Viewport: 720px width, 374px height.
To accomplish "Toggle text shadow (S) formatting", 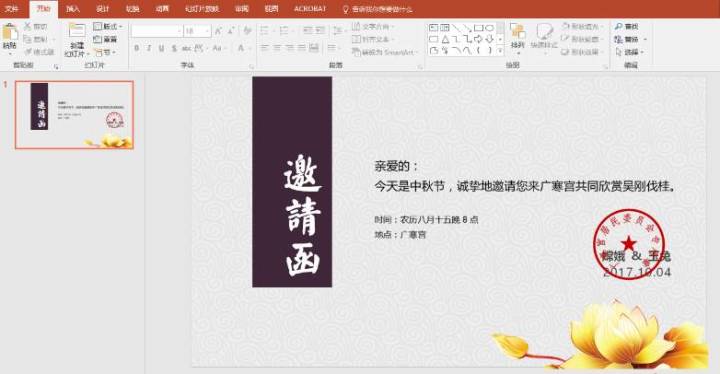I will 174,48.
